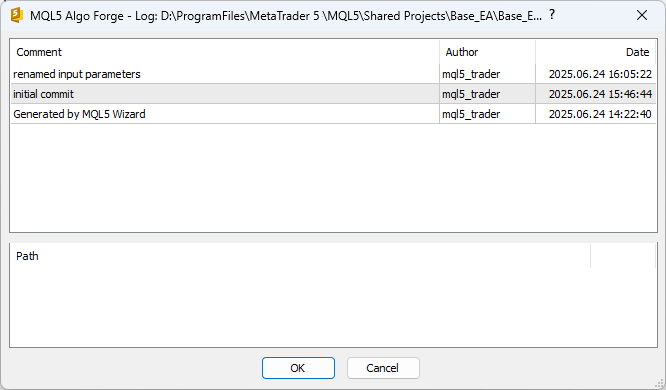This screenshot has width=666, height=390.
Task: Click the Cancel button
Action: tap(383, 368)
